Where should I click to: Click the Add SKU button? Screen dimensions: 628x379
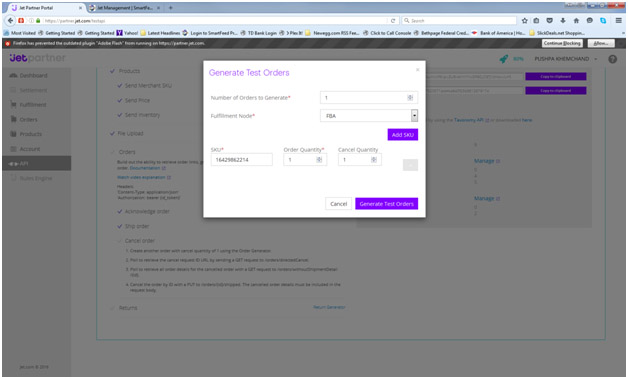point(403,135)
